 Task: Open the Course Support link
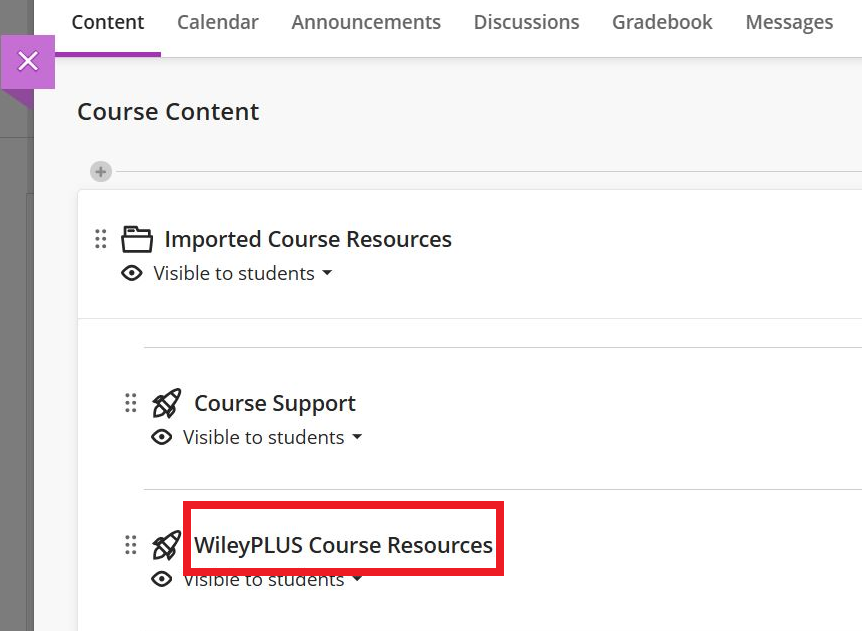tap(275, 403)
